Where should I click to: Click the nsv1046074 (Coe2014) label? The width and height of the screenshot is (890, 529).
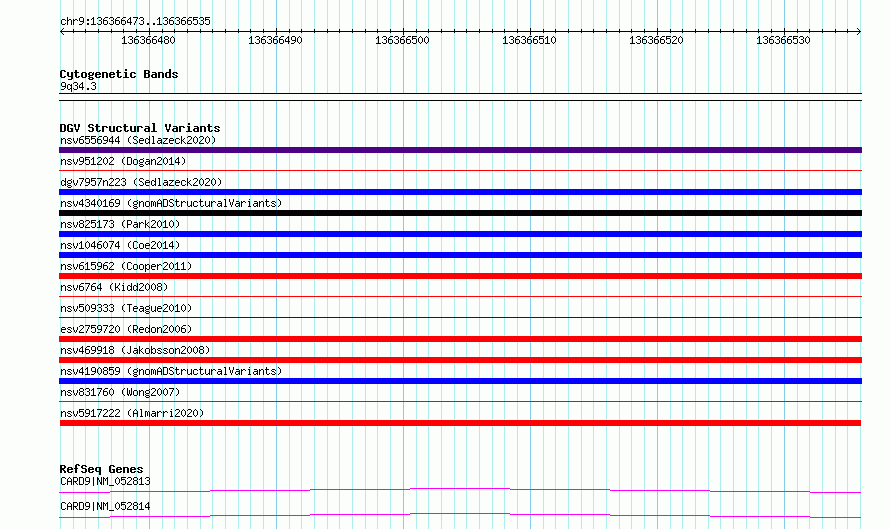(x=120, y=245)
